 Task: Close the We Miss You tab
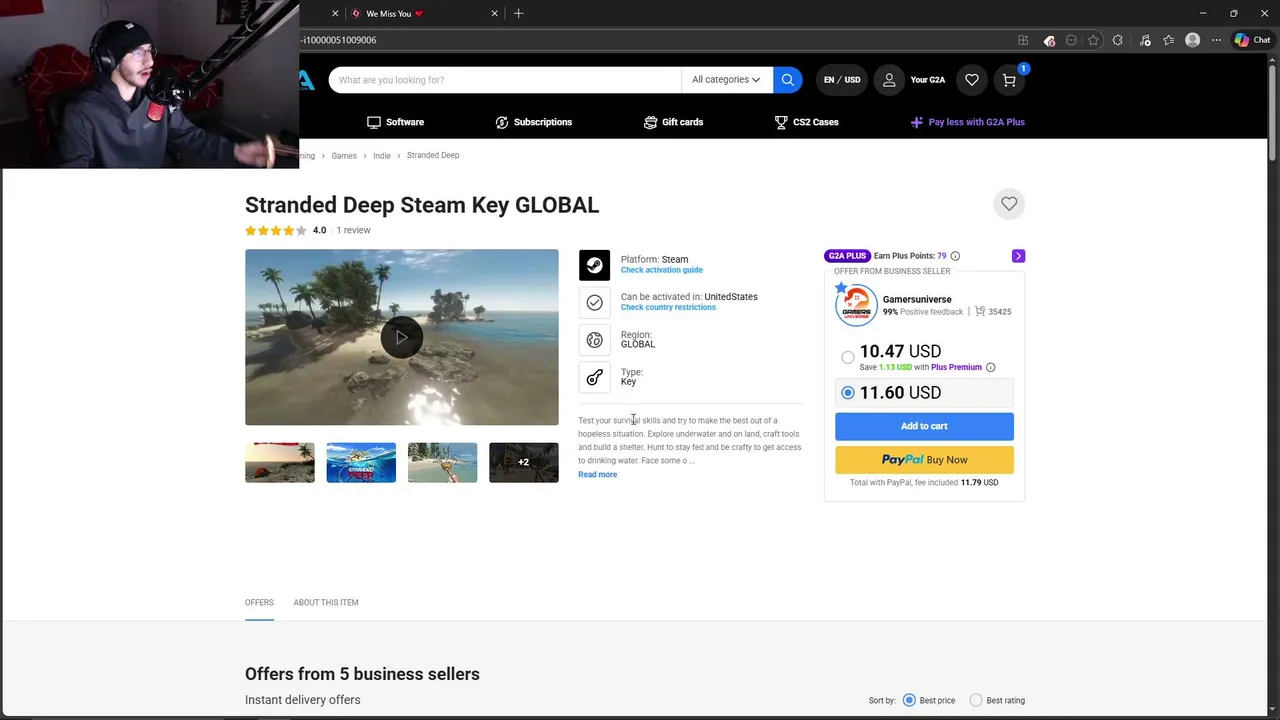click(x=494, y=13)
